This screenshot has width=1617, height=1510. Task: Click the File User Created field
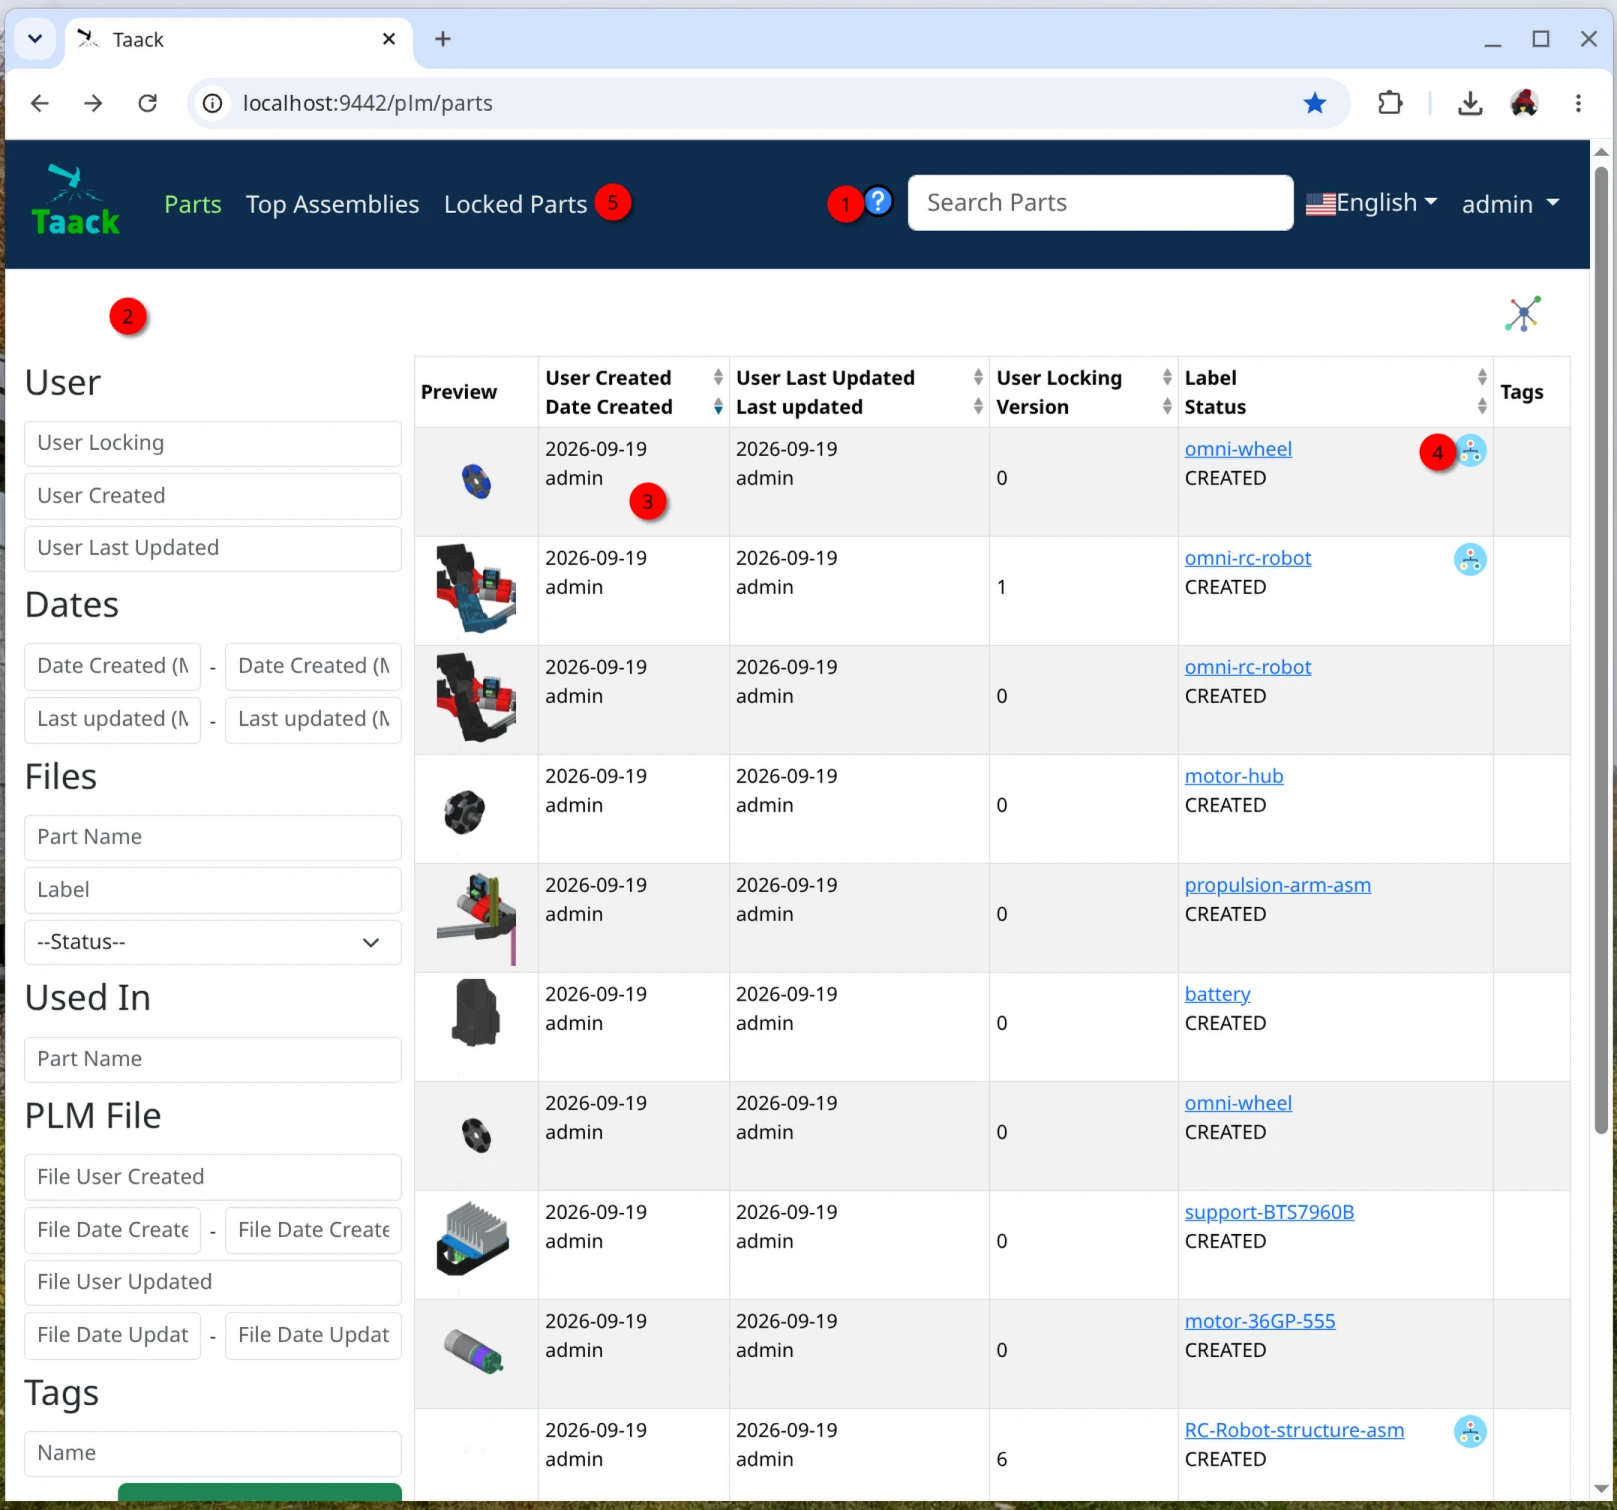pyautogui.click(x=213, y=1177)
